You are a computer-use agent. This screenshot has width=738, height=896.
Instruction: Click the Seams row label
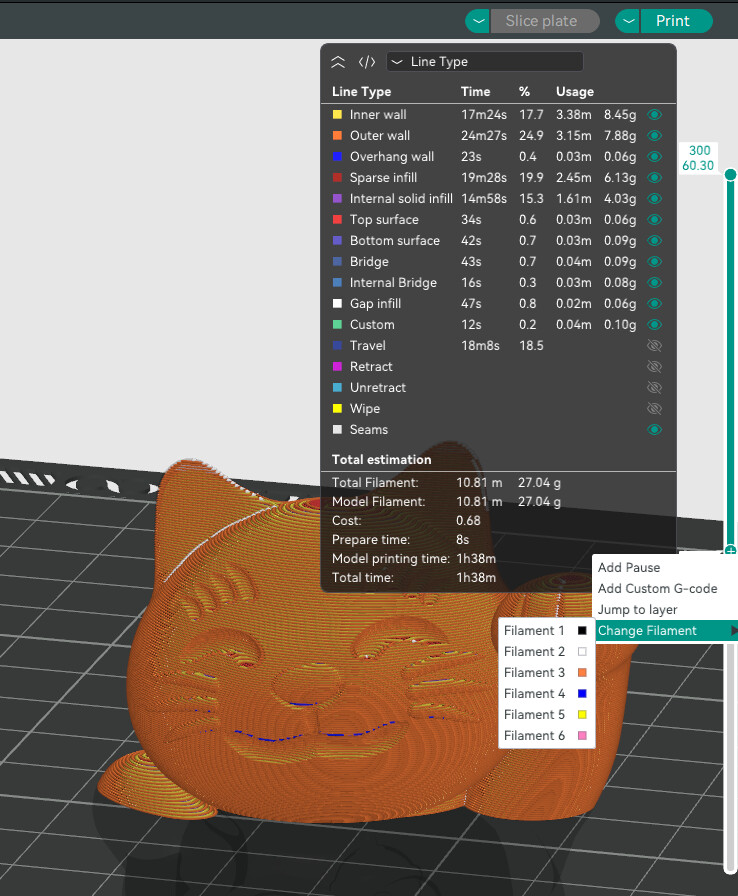[369, 430]
